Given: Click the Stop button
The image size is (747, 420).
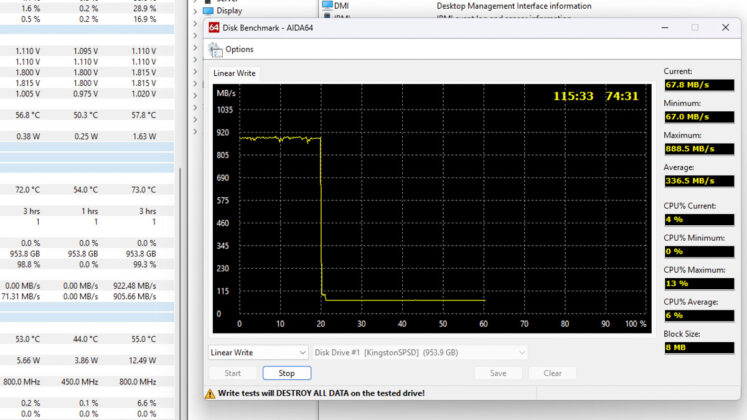Looking at the screenshot, I should (x=287, y=373).
